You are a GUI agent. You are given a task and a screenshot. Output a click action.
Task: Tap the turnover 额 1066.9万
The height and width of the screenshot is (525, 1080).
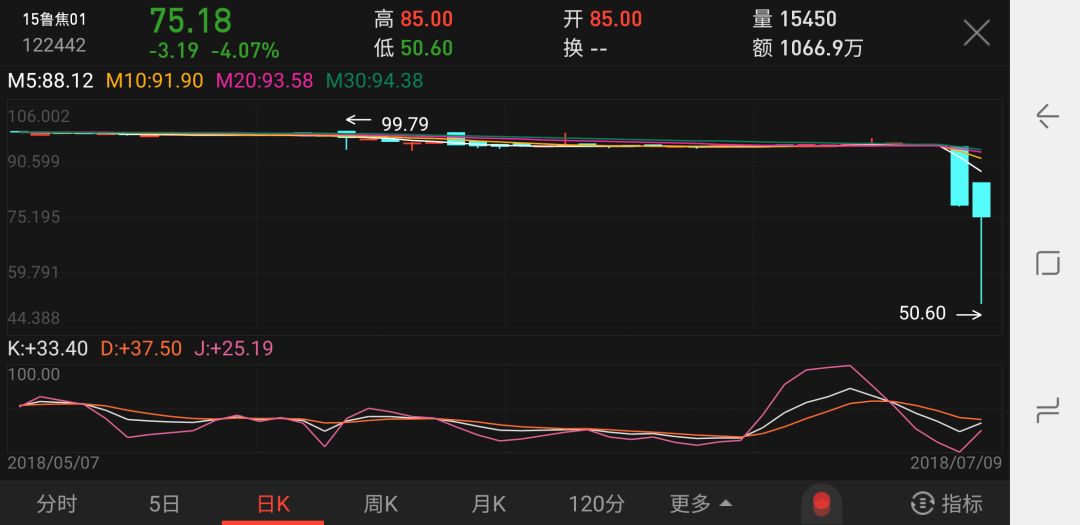(807, 48)
